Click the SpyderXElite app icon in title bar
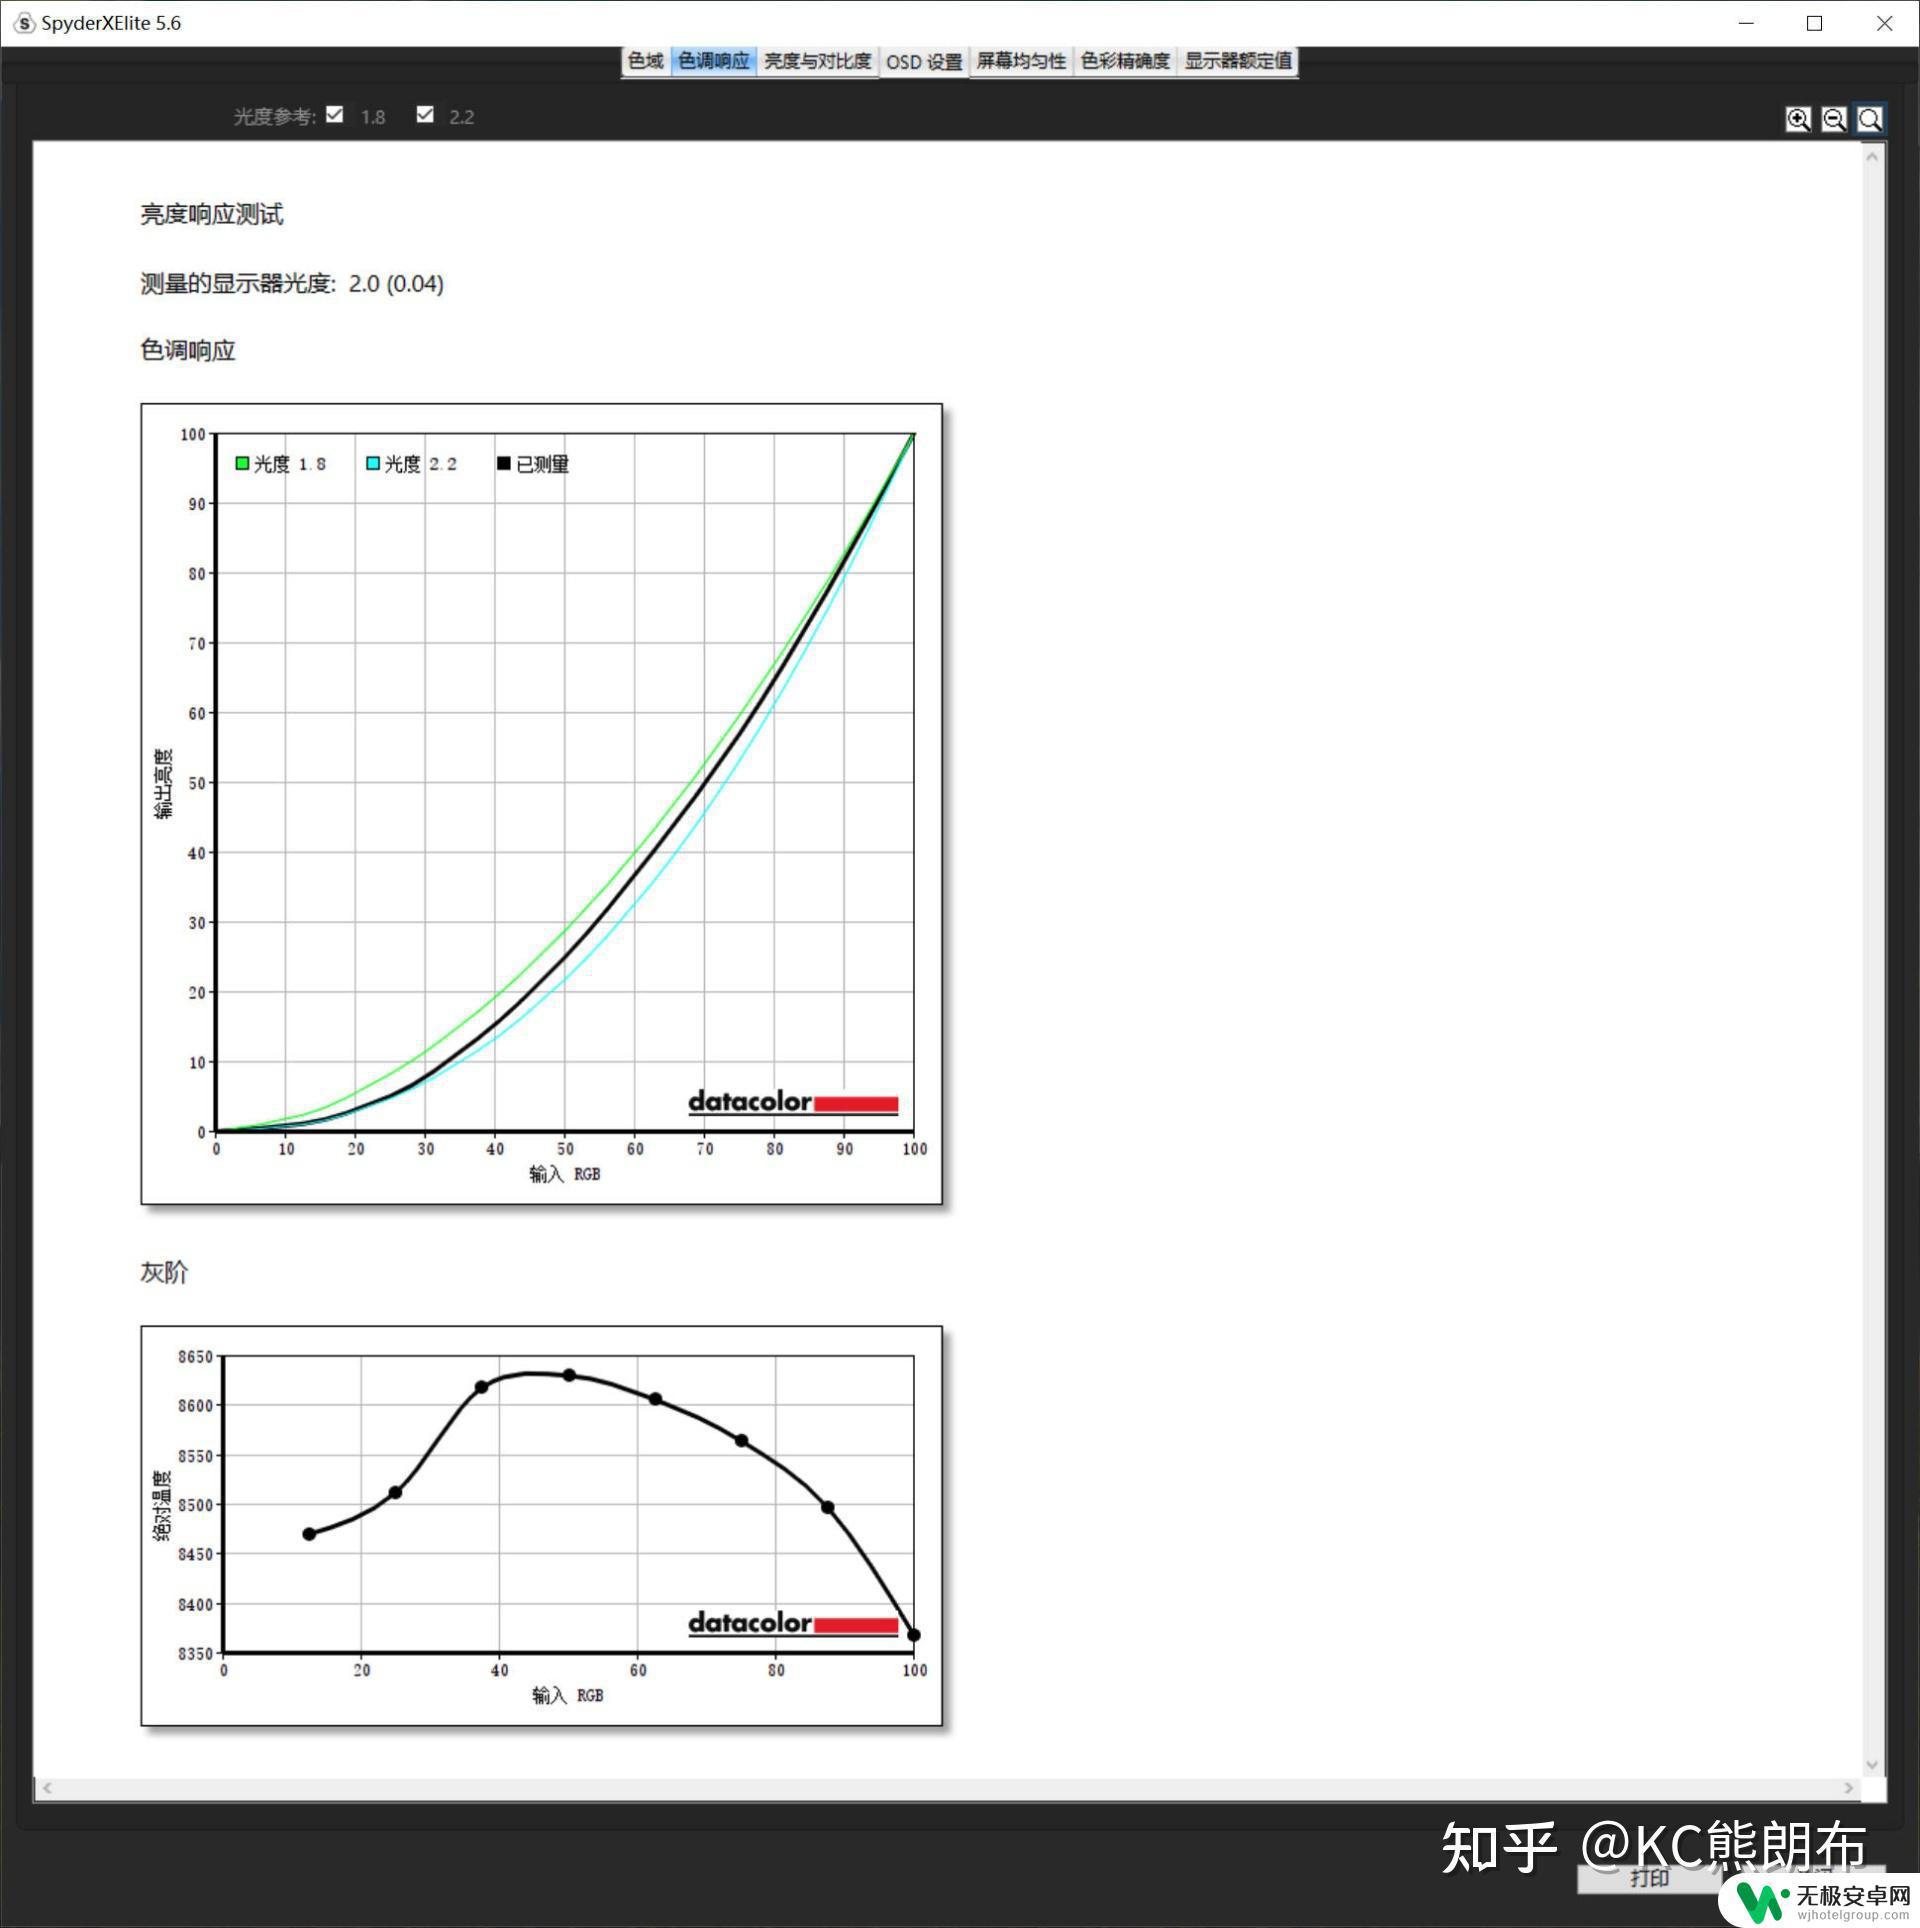Screen dimensions: 1920x1928 coord(24,23)
